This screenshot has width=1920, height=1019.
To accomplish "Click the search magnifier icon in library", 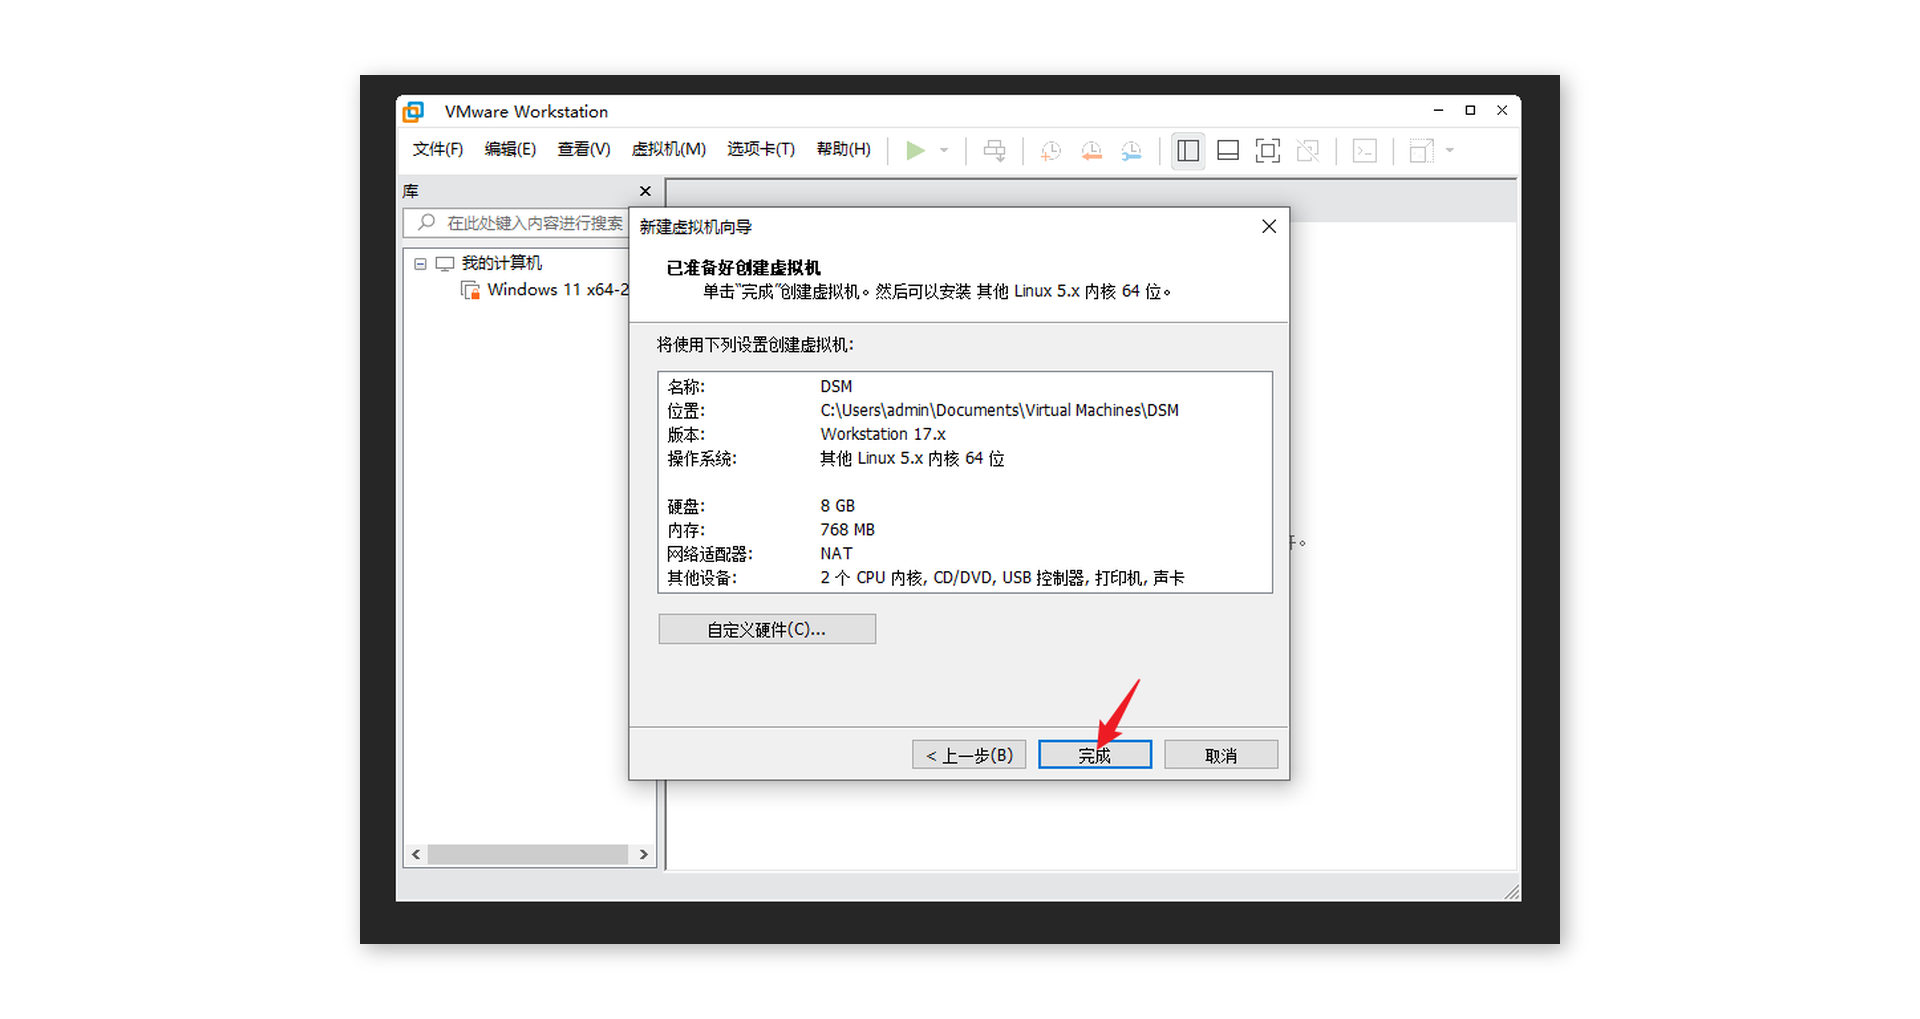I will point(427,222).
